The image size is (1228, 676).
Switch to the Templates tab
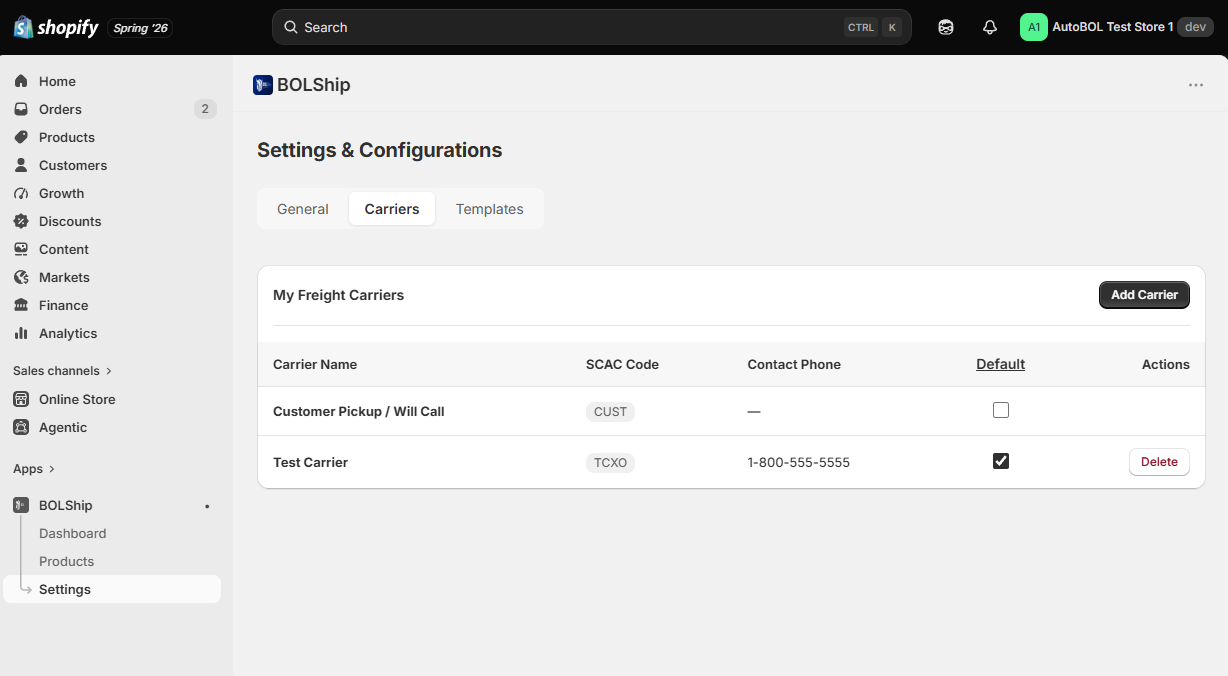pos(490,209)
